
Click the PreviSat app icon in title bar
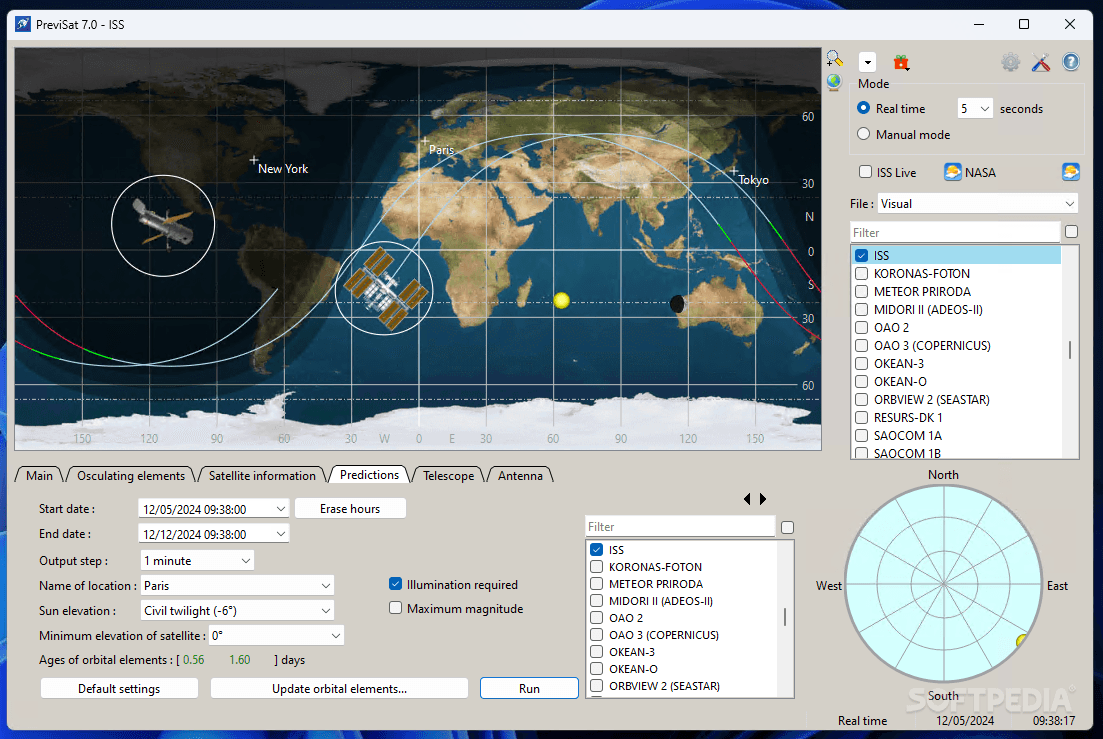click(23, 25)
